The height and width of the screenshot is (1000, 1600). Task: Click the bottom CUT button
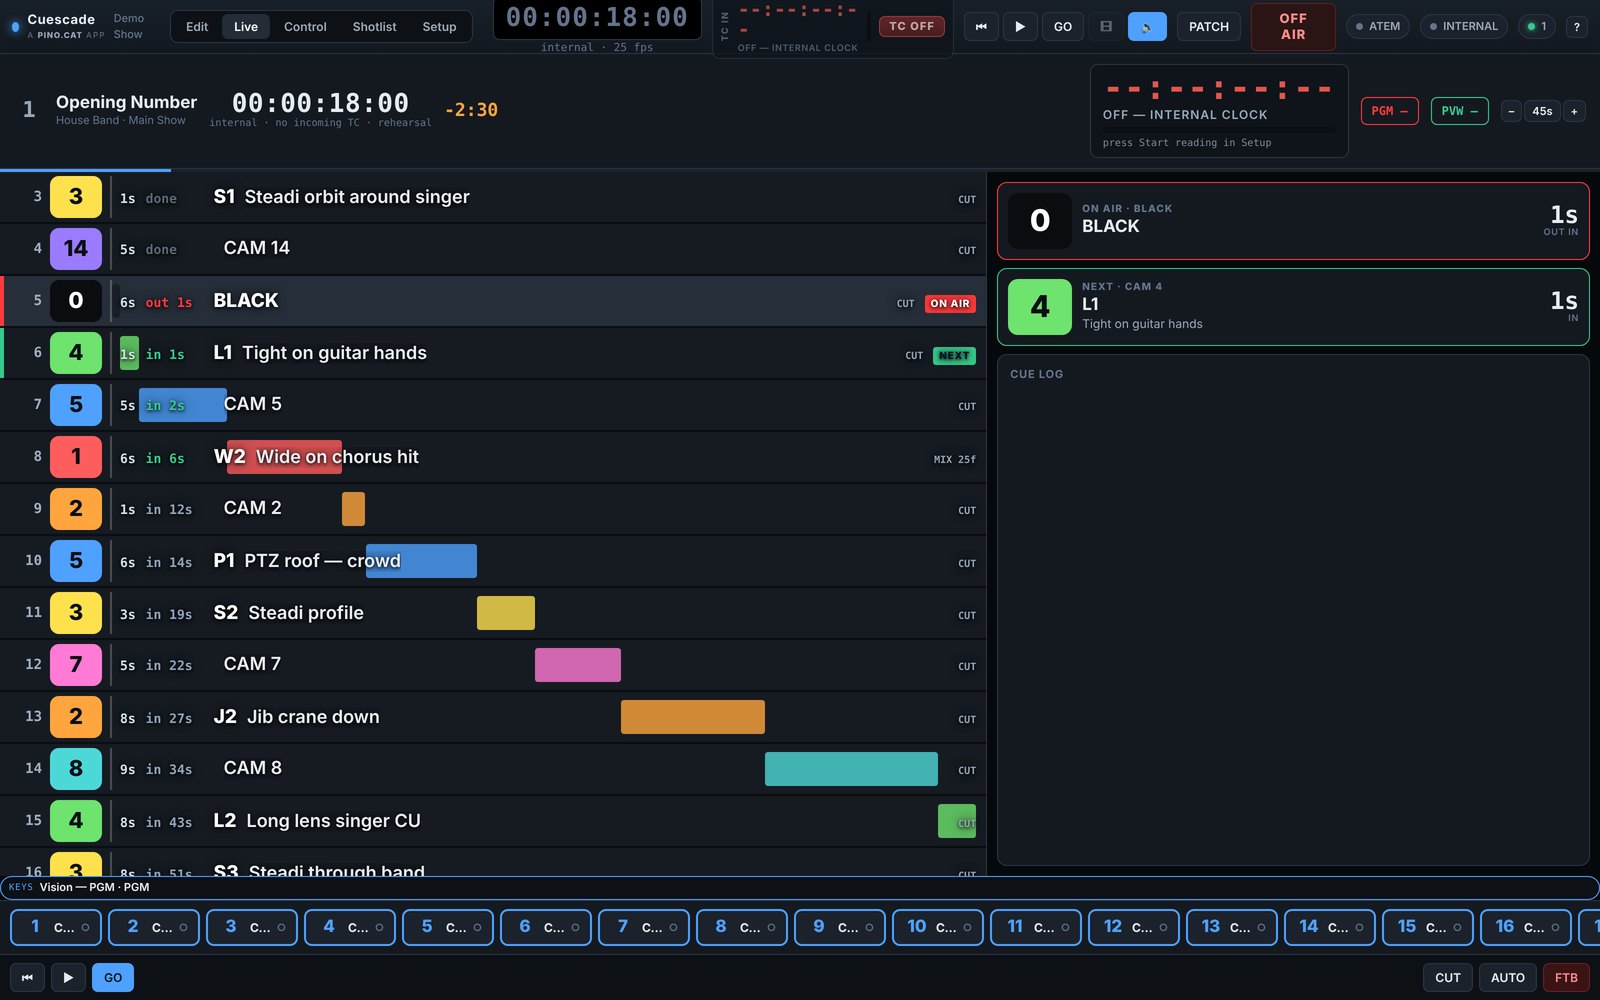tap(1448, 977)
